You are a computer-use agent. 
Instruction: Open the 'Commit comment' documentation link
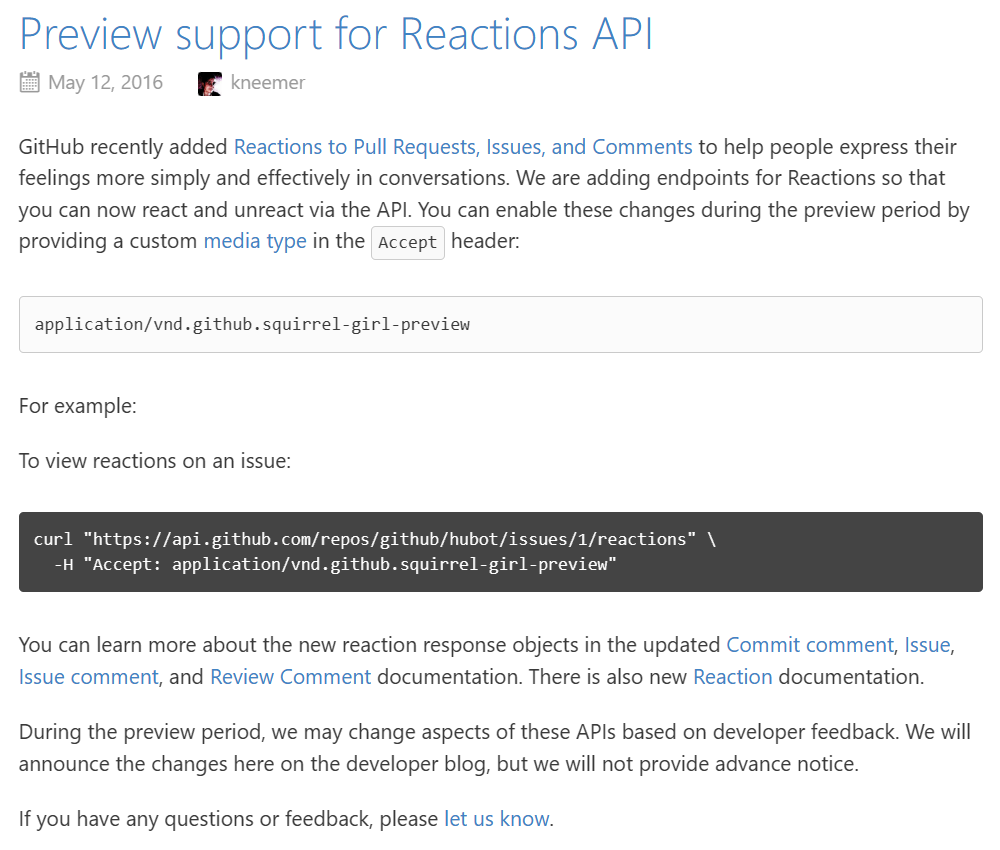point(810,645)
